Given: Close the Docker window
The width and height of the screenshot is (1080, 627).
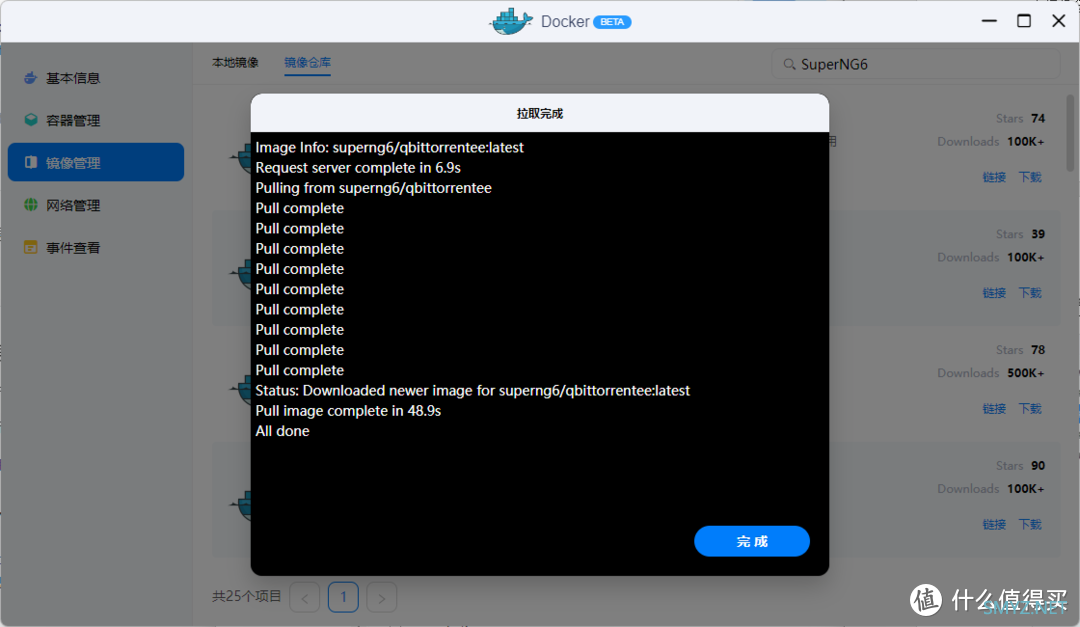Looking at the screenshot, I should [x=1059, y=21].
